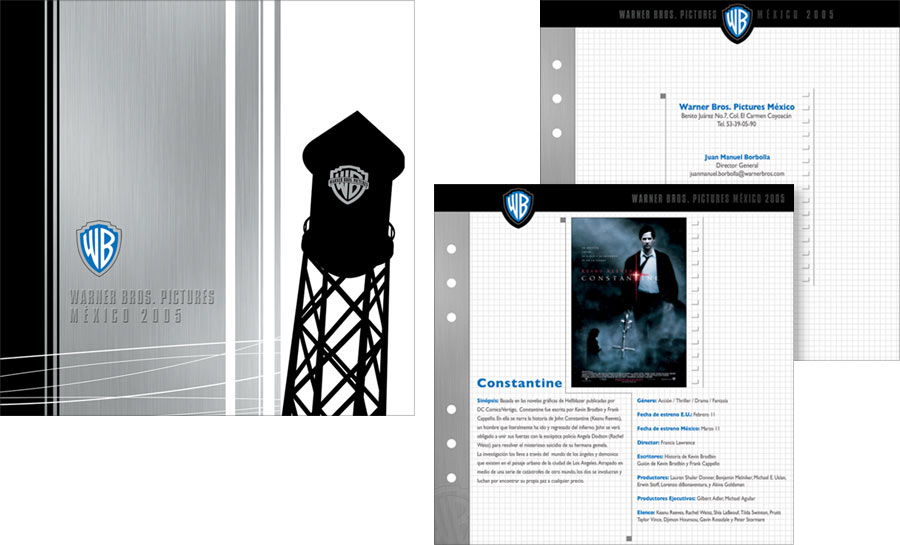The height and width of the screenshot is (545, 900).
Task: Click the WB shield in the contact page header
Action: click(x=737, y=23)
